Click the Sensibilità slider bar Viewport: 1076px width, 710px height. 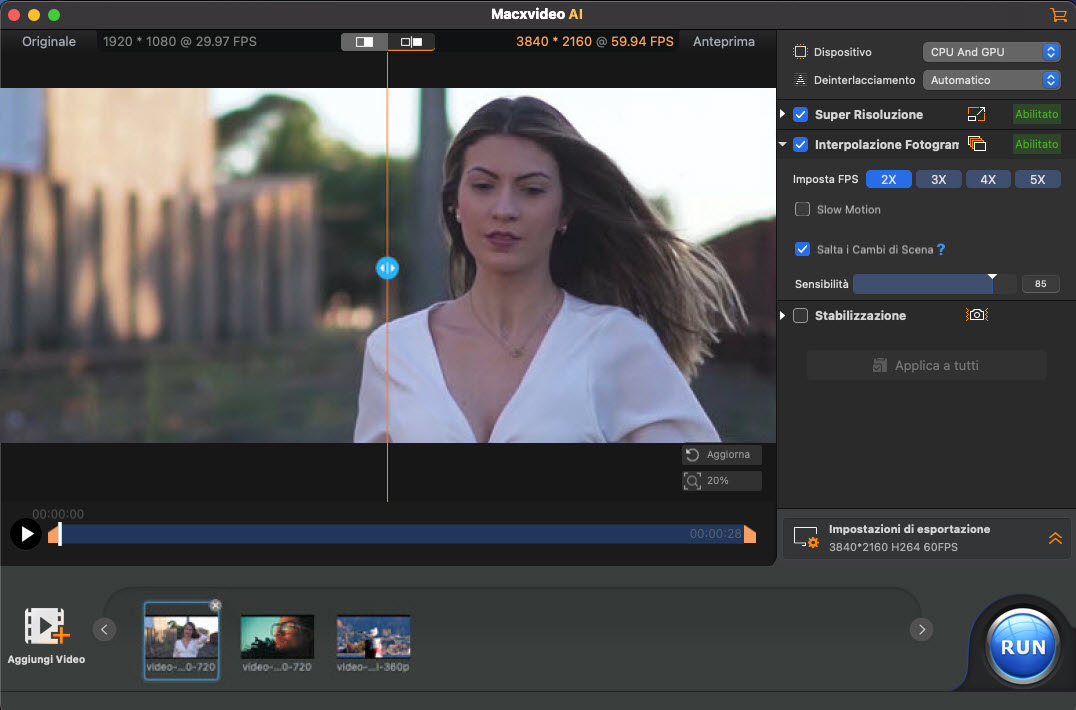coord(934,284)
